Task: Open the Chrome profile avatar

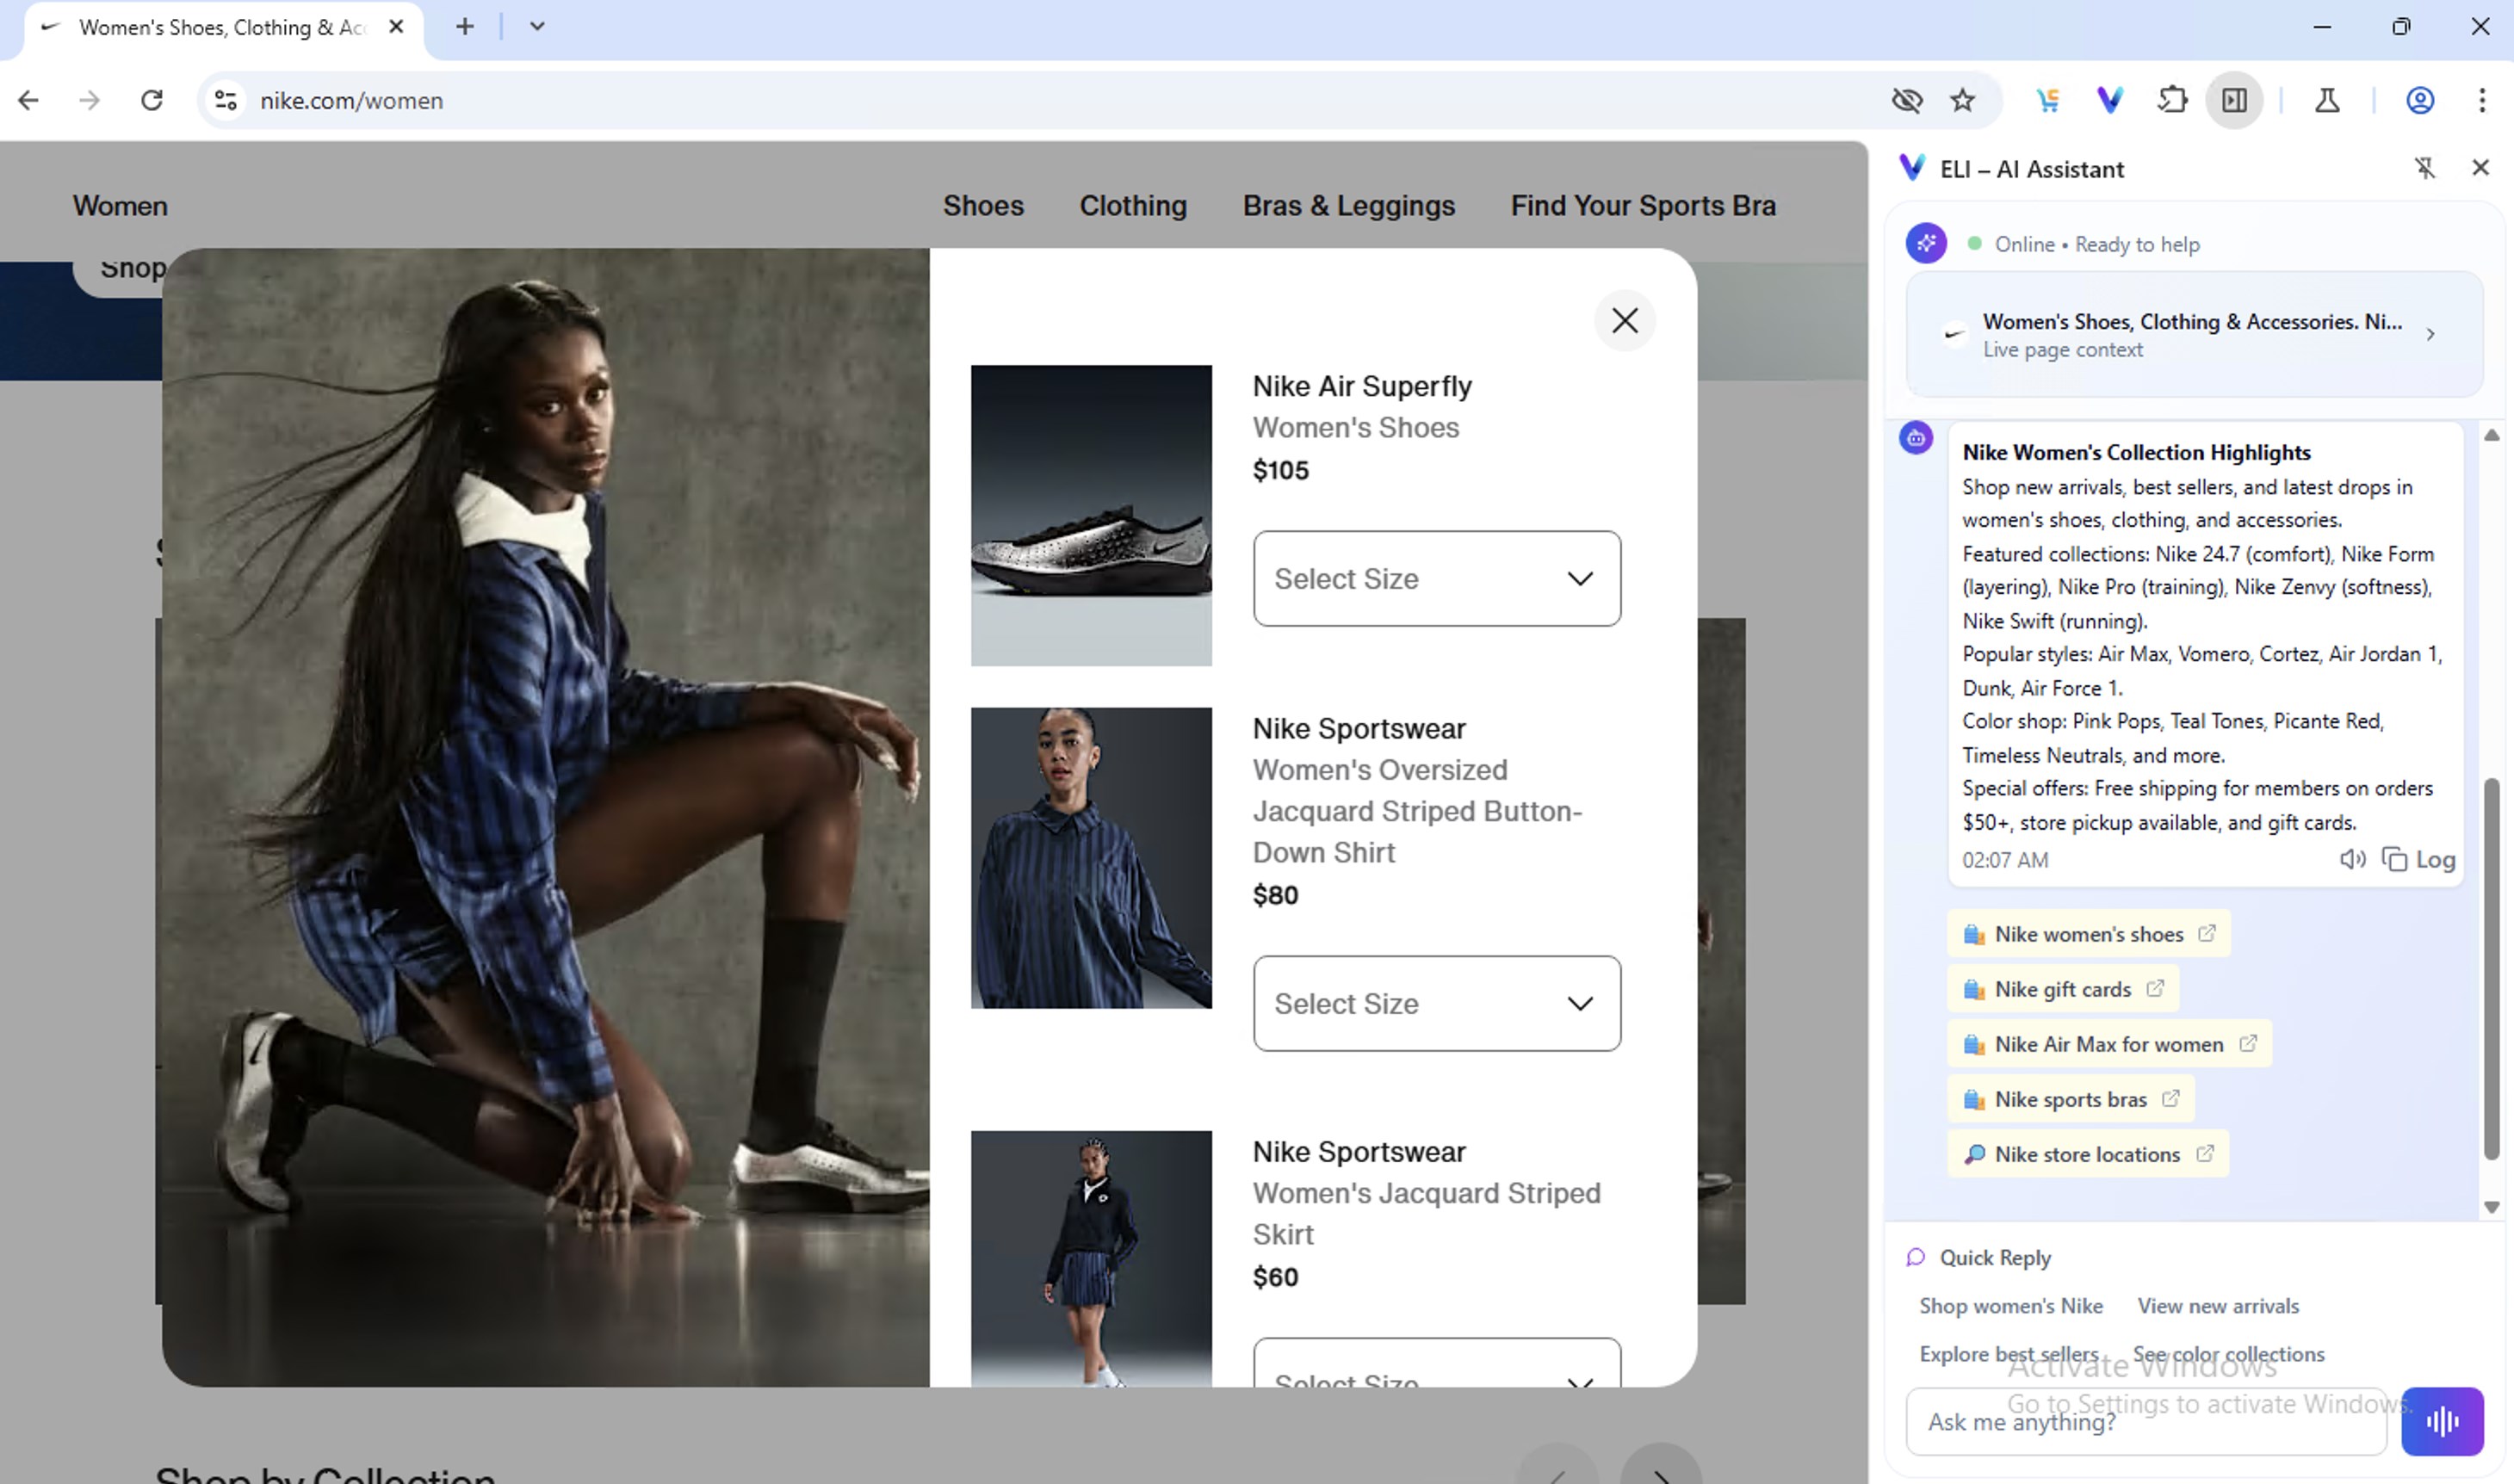Action: pos(2420,100)
